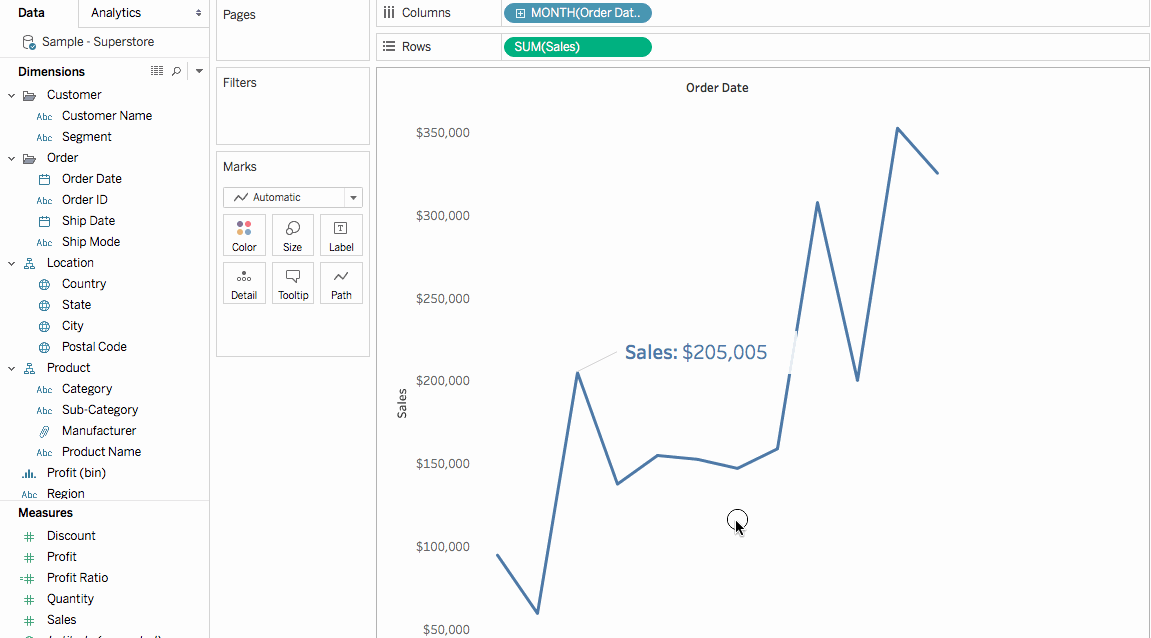Expand the plus icon on MONTH(Order Date) pill
Screen dimensions: 1151x638
520,13
